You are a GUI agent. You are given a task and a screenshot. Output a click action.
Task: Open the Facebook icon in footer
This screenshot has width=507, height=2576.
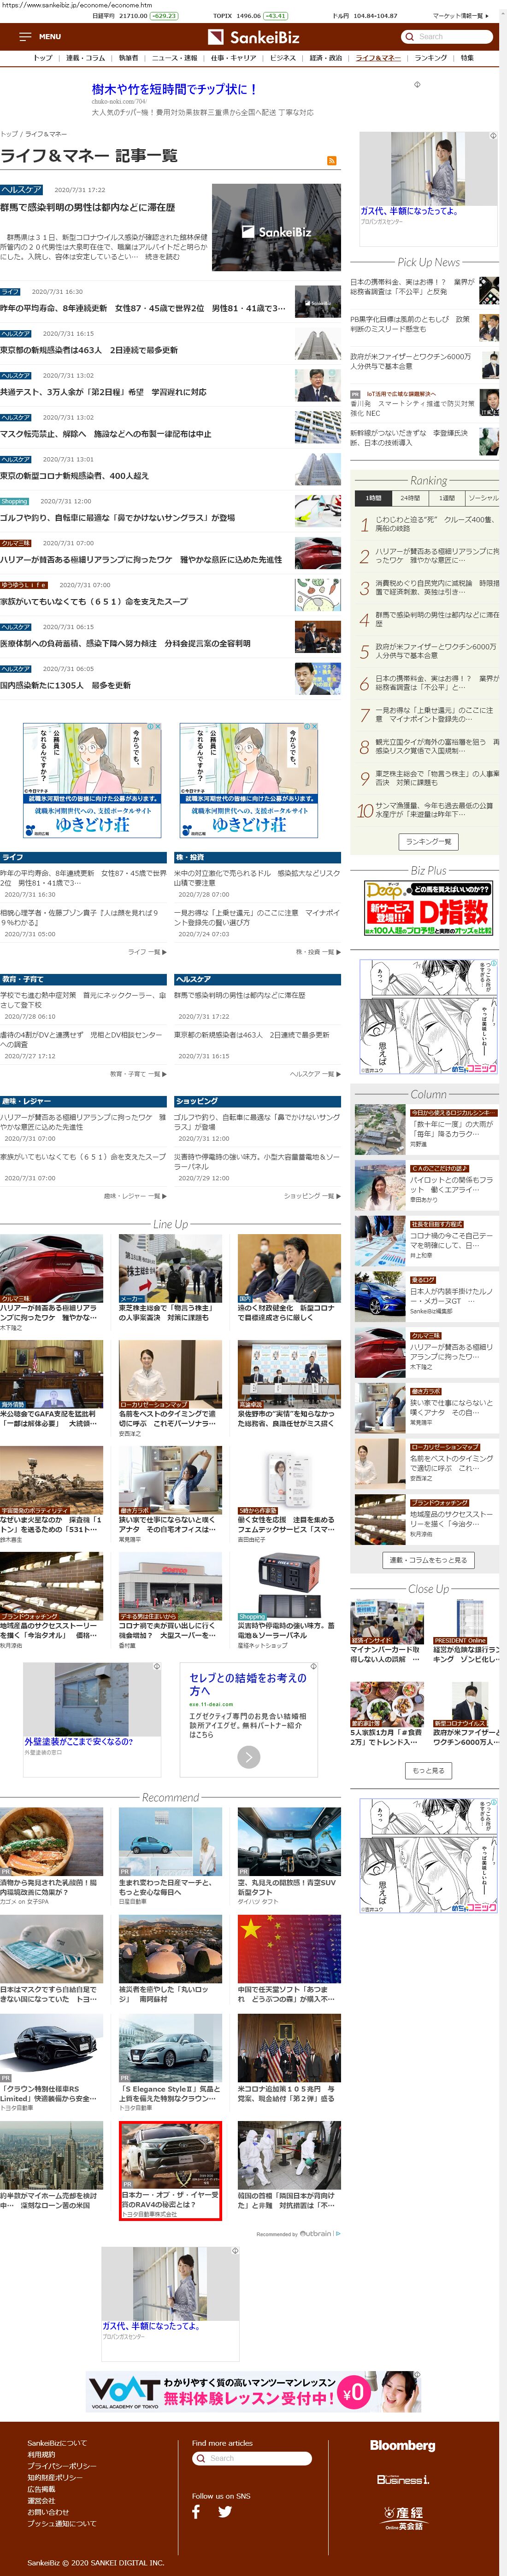(x=196, y=2512)
